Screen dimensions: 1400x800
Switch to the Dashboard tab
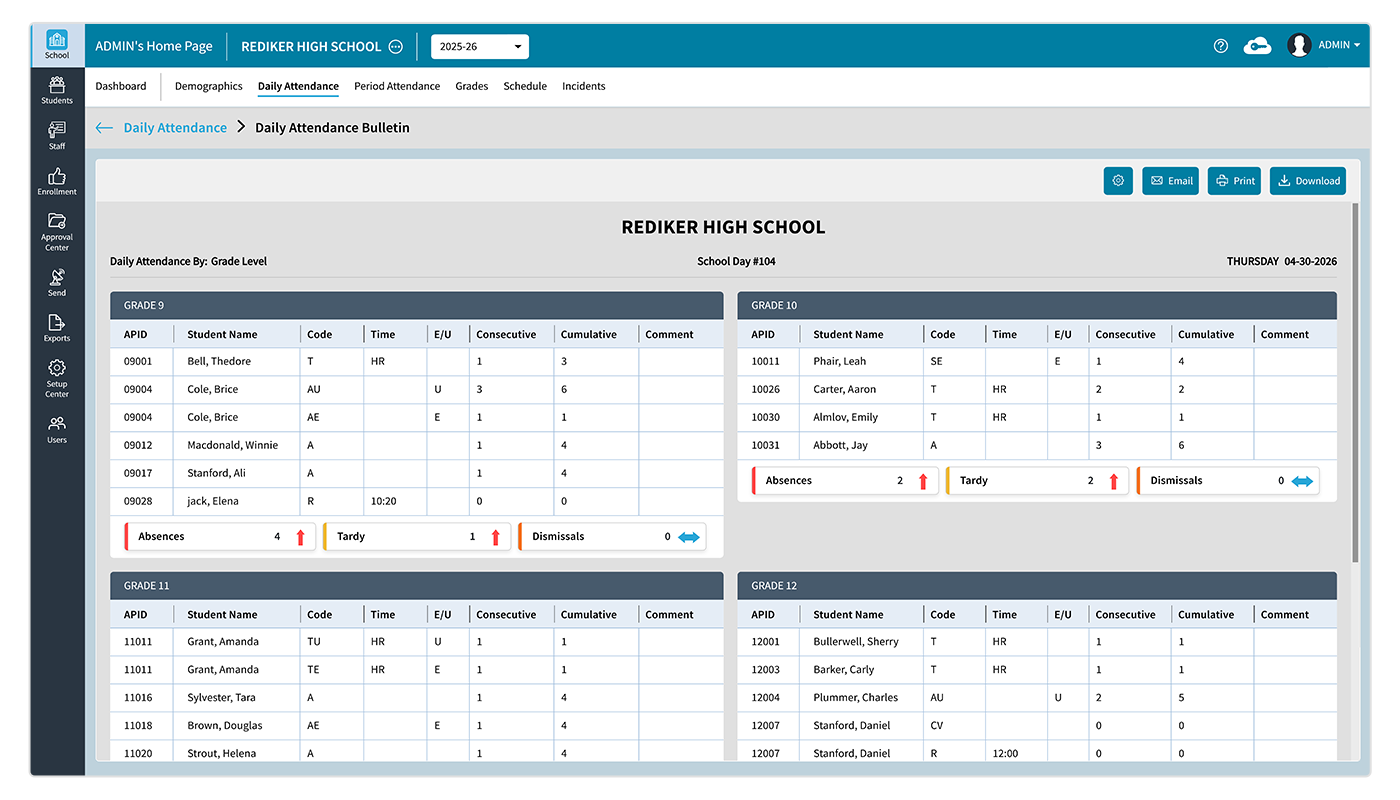point(121,86)
